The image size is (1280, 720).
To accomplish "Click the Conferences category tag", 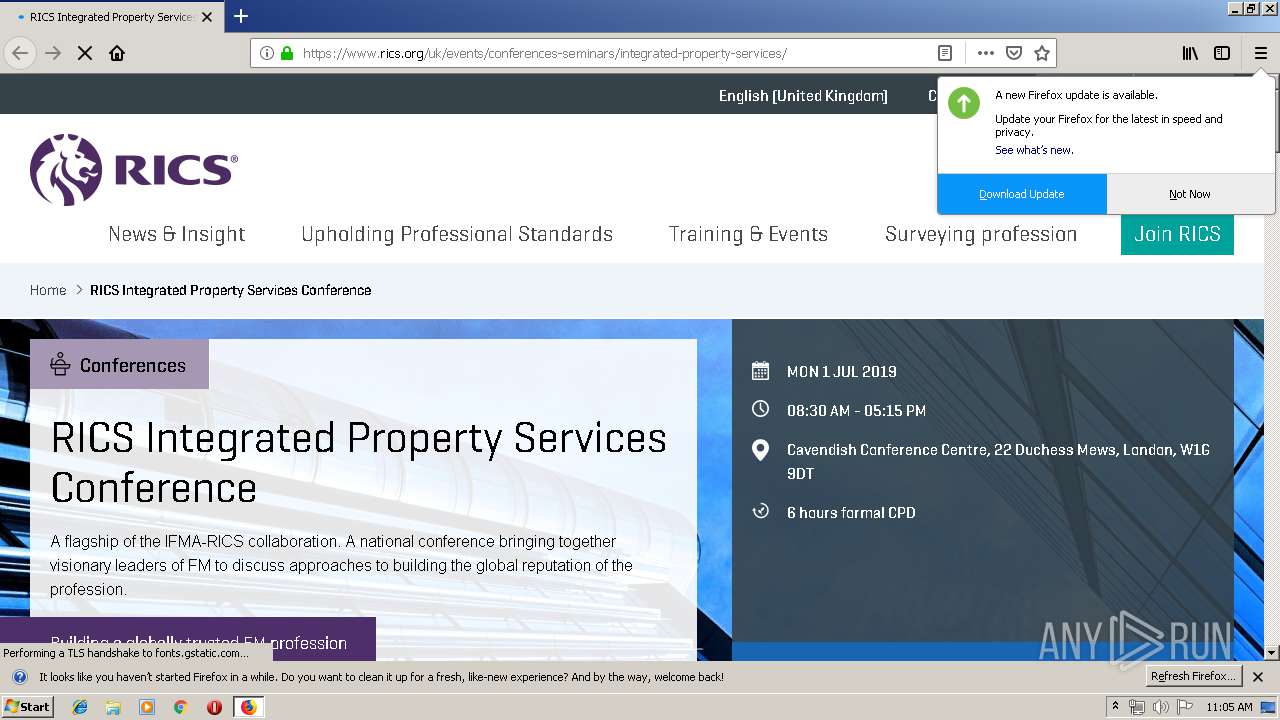I will pos(119,365).
